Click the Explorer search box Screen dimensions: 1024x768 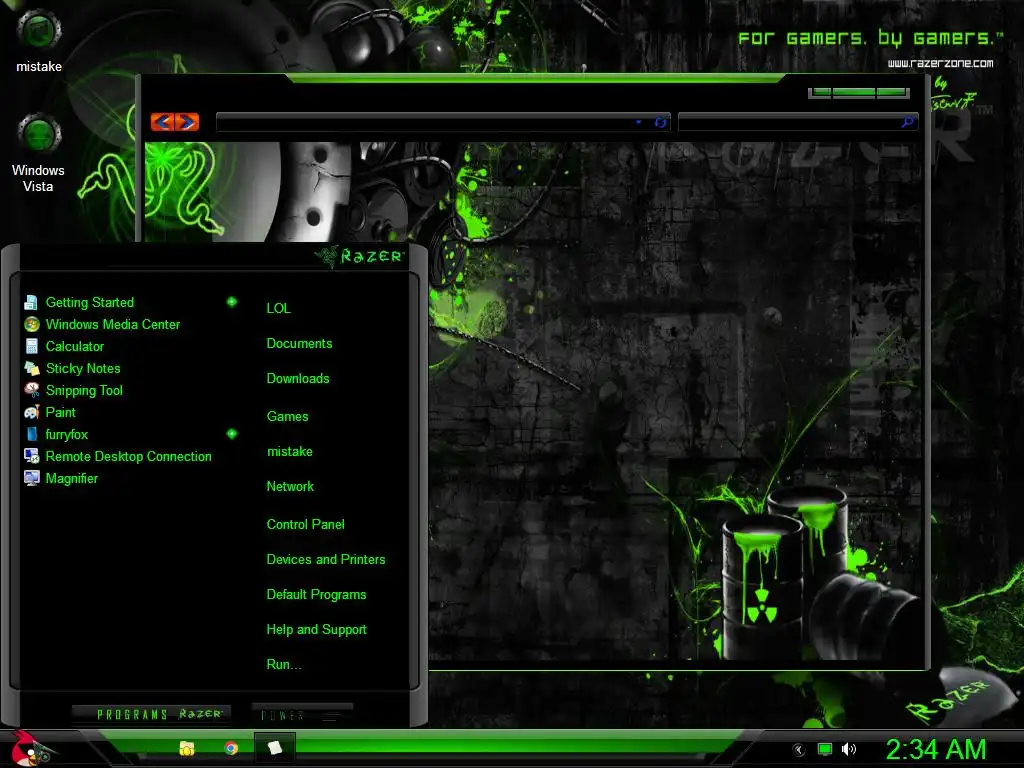point(789,122)
